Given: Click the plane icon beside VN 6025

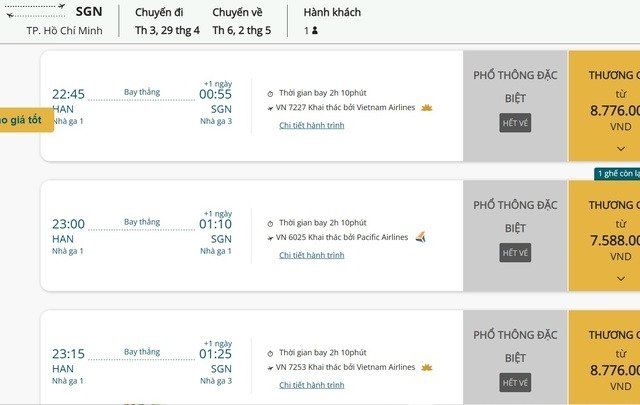Looking at the screenshot, I should tap(270, 237).
